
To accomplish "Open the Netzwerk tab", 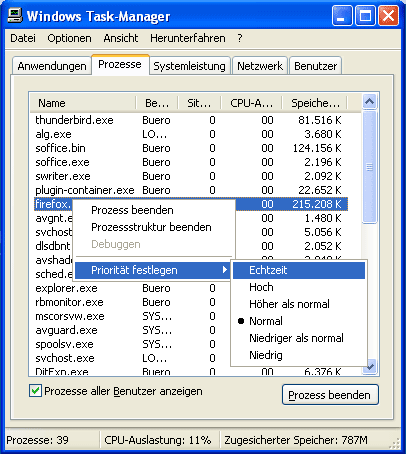I will click(x=260, y=66).
